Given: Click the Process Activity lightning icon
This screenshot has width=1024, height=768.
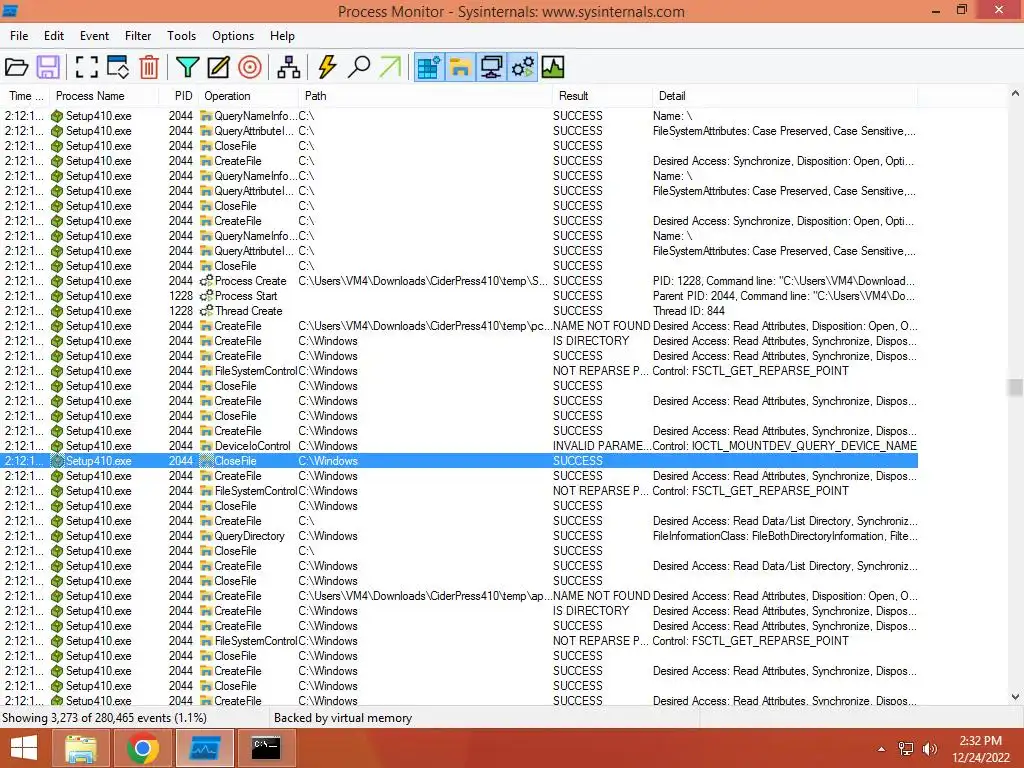Looking at the screenshot, I should click(x=327, y=67).
